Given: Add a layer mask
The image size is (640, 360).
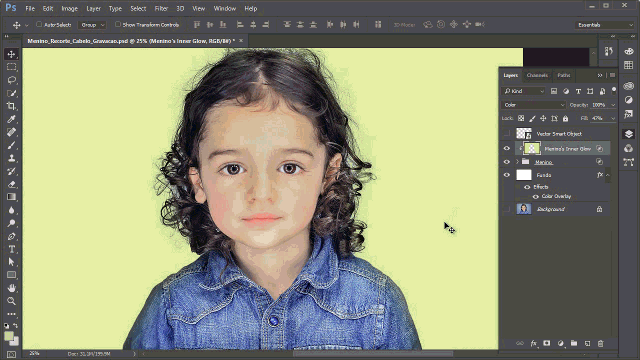Looking at the screenshot, I should [547, 343].
